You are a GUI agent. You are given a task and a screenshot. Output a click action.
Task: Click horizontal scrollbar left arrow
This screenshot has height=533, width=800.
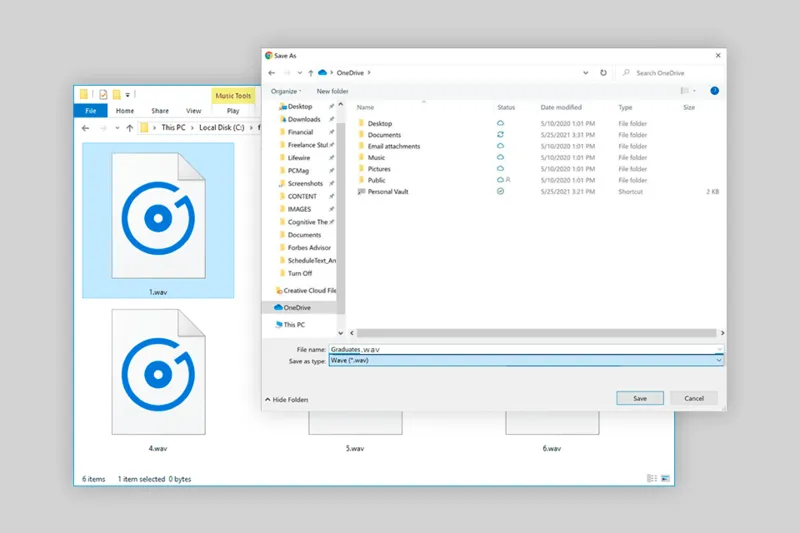[x=352, y=333]
